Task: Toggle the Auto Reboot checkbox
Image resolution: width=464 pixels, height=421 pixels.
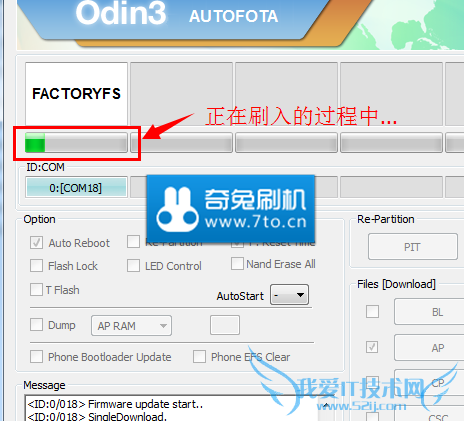Action: (36, 243)
